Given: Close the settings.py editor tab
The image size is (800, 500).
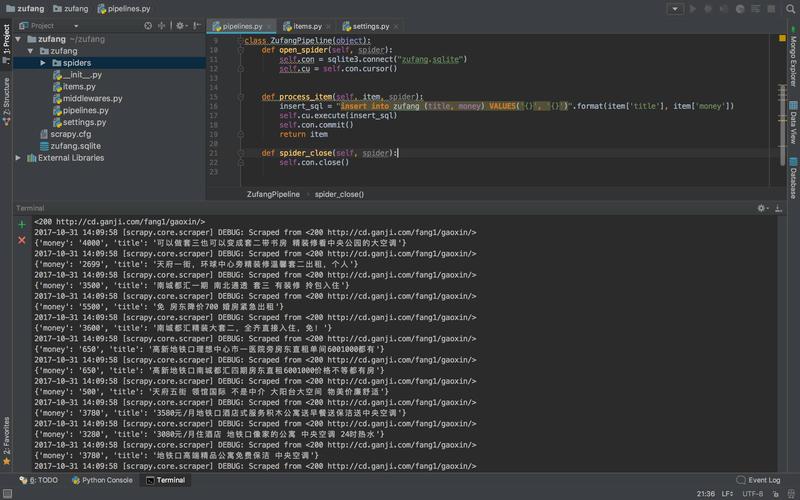Looking at the screenshot, I should click(396, 27).
